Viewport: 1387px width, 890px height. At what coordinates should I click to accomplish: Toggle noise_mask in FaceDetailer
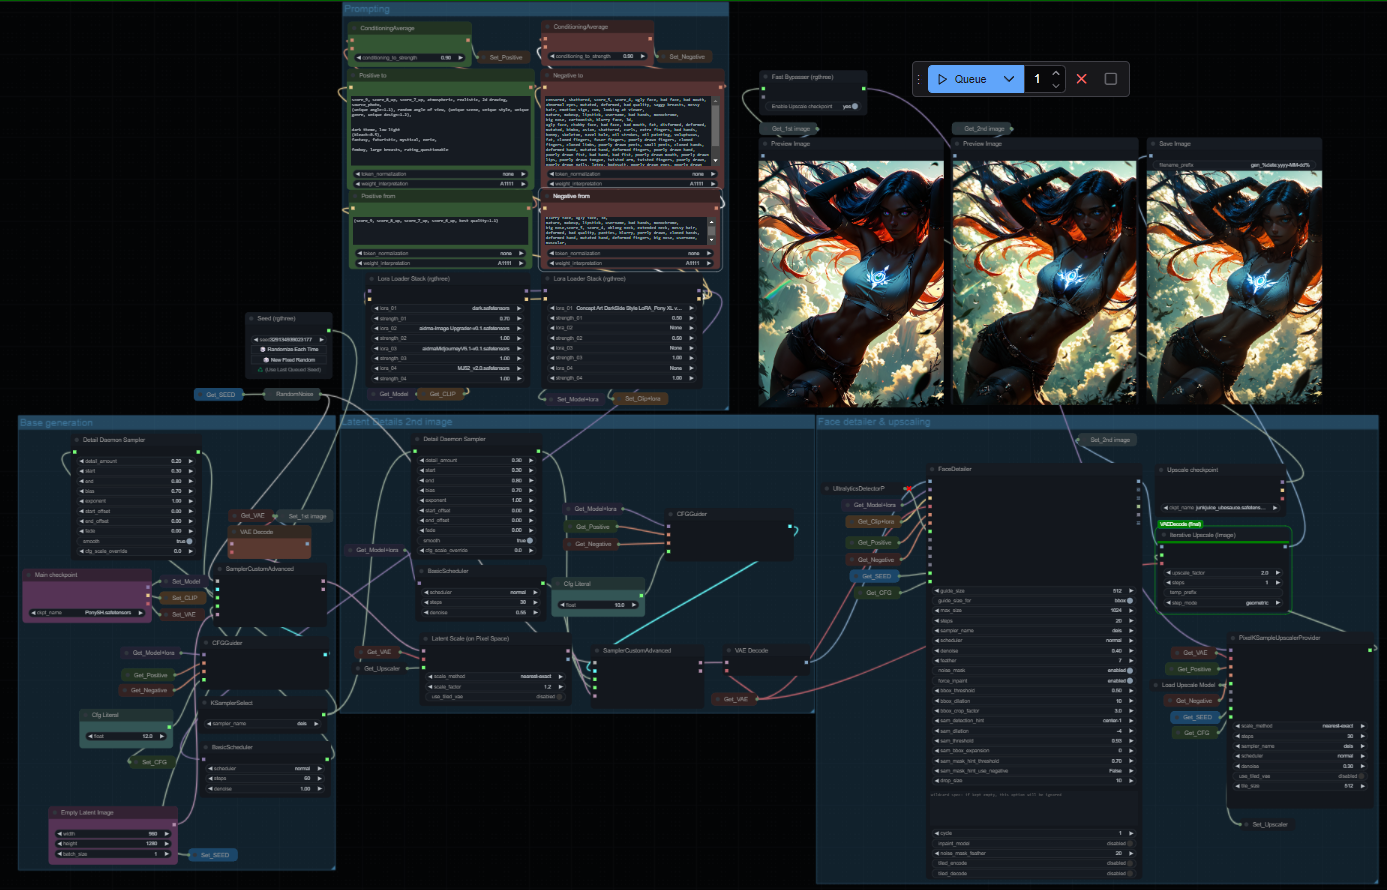1129,670
